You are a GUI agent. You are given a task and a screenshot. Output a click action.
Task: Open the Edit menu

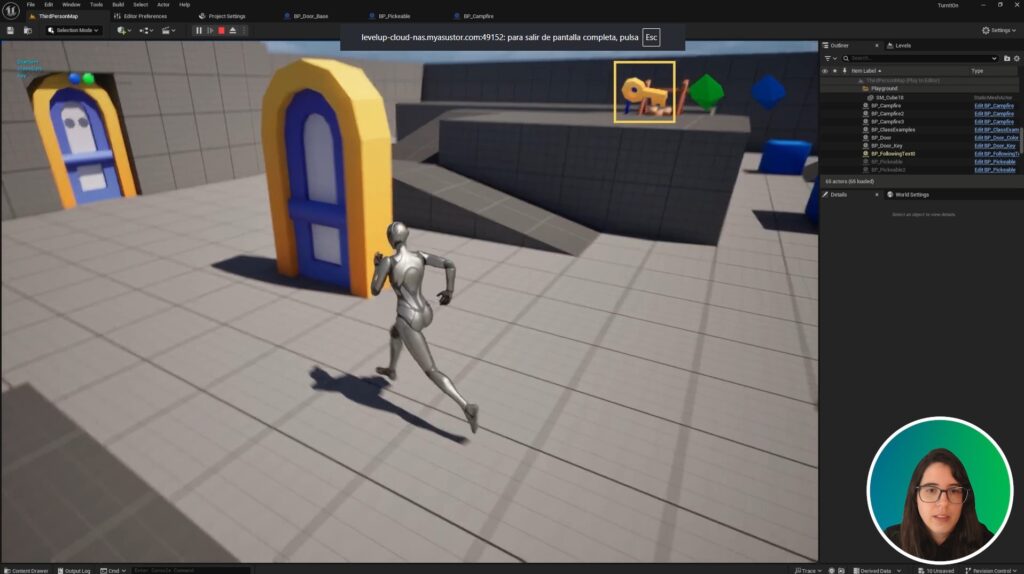[48, 5]
